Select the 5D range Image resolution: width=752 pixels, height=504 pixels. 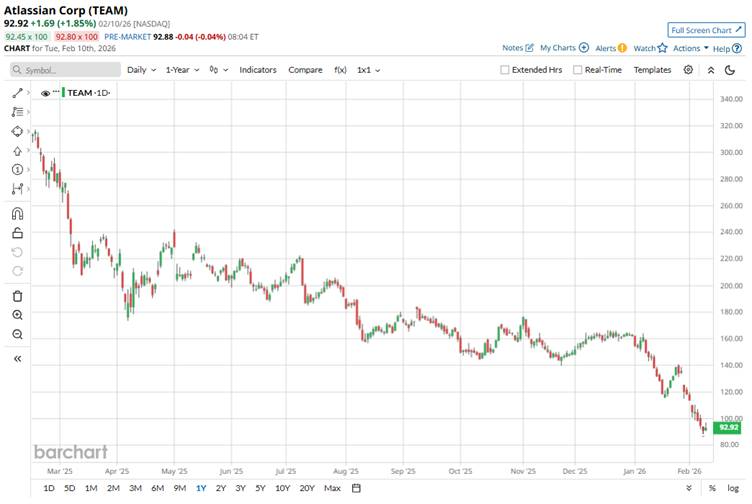(70, 488)
